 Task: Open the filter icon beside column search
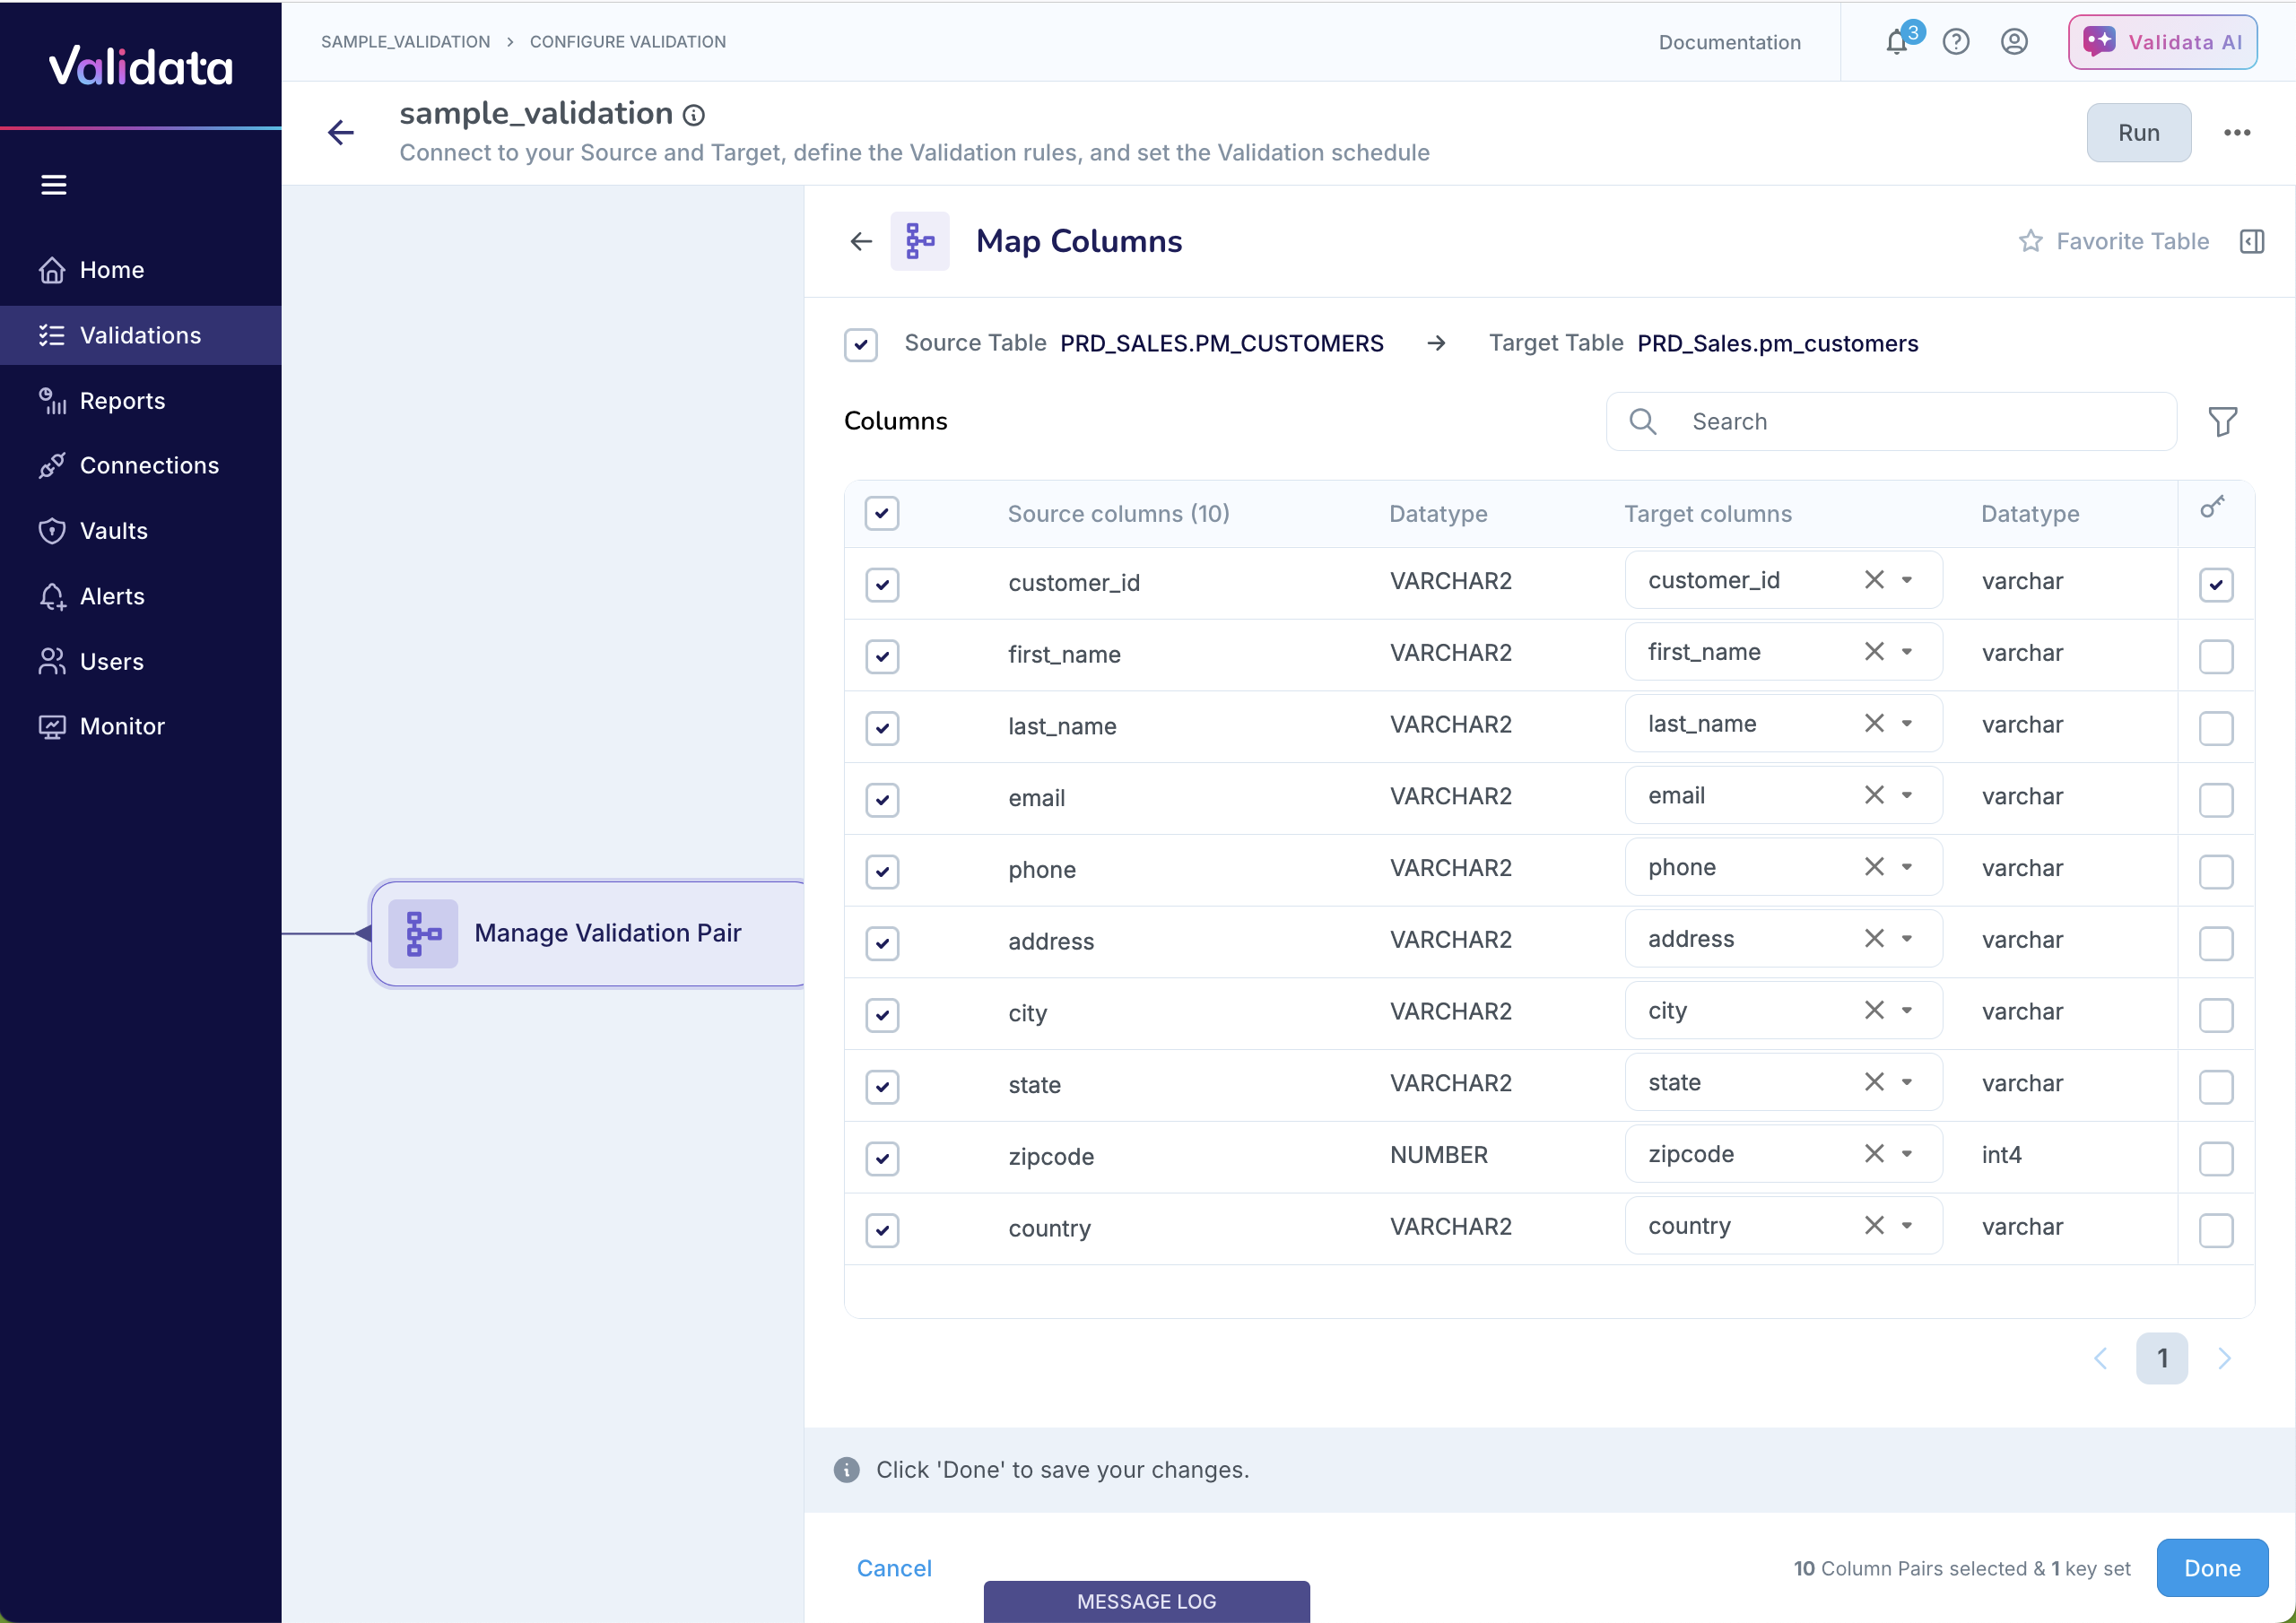2224,421
